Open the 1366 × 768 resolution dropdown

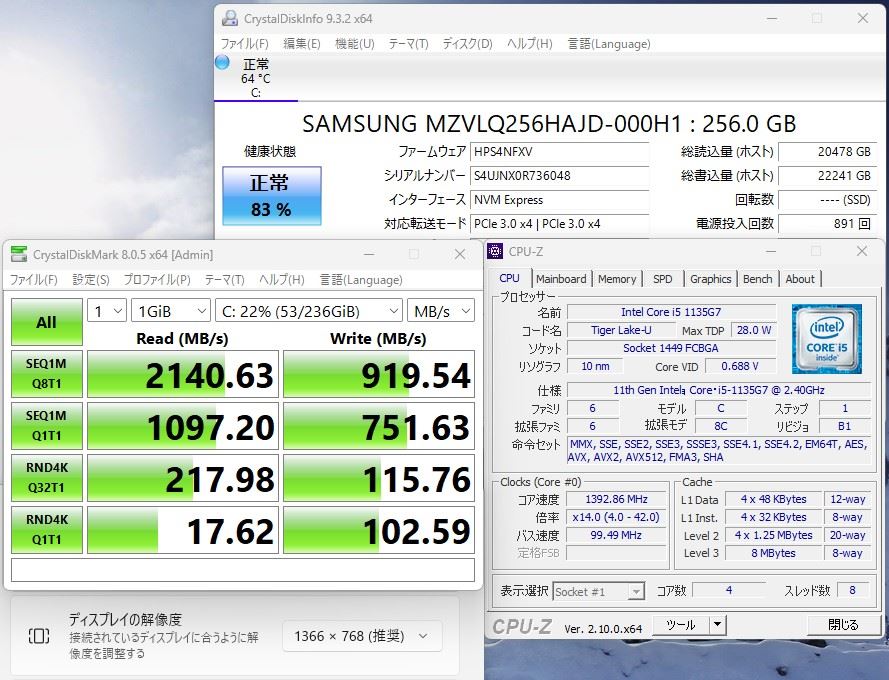[362, 636]
